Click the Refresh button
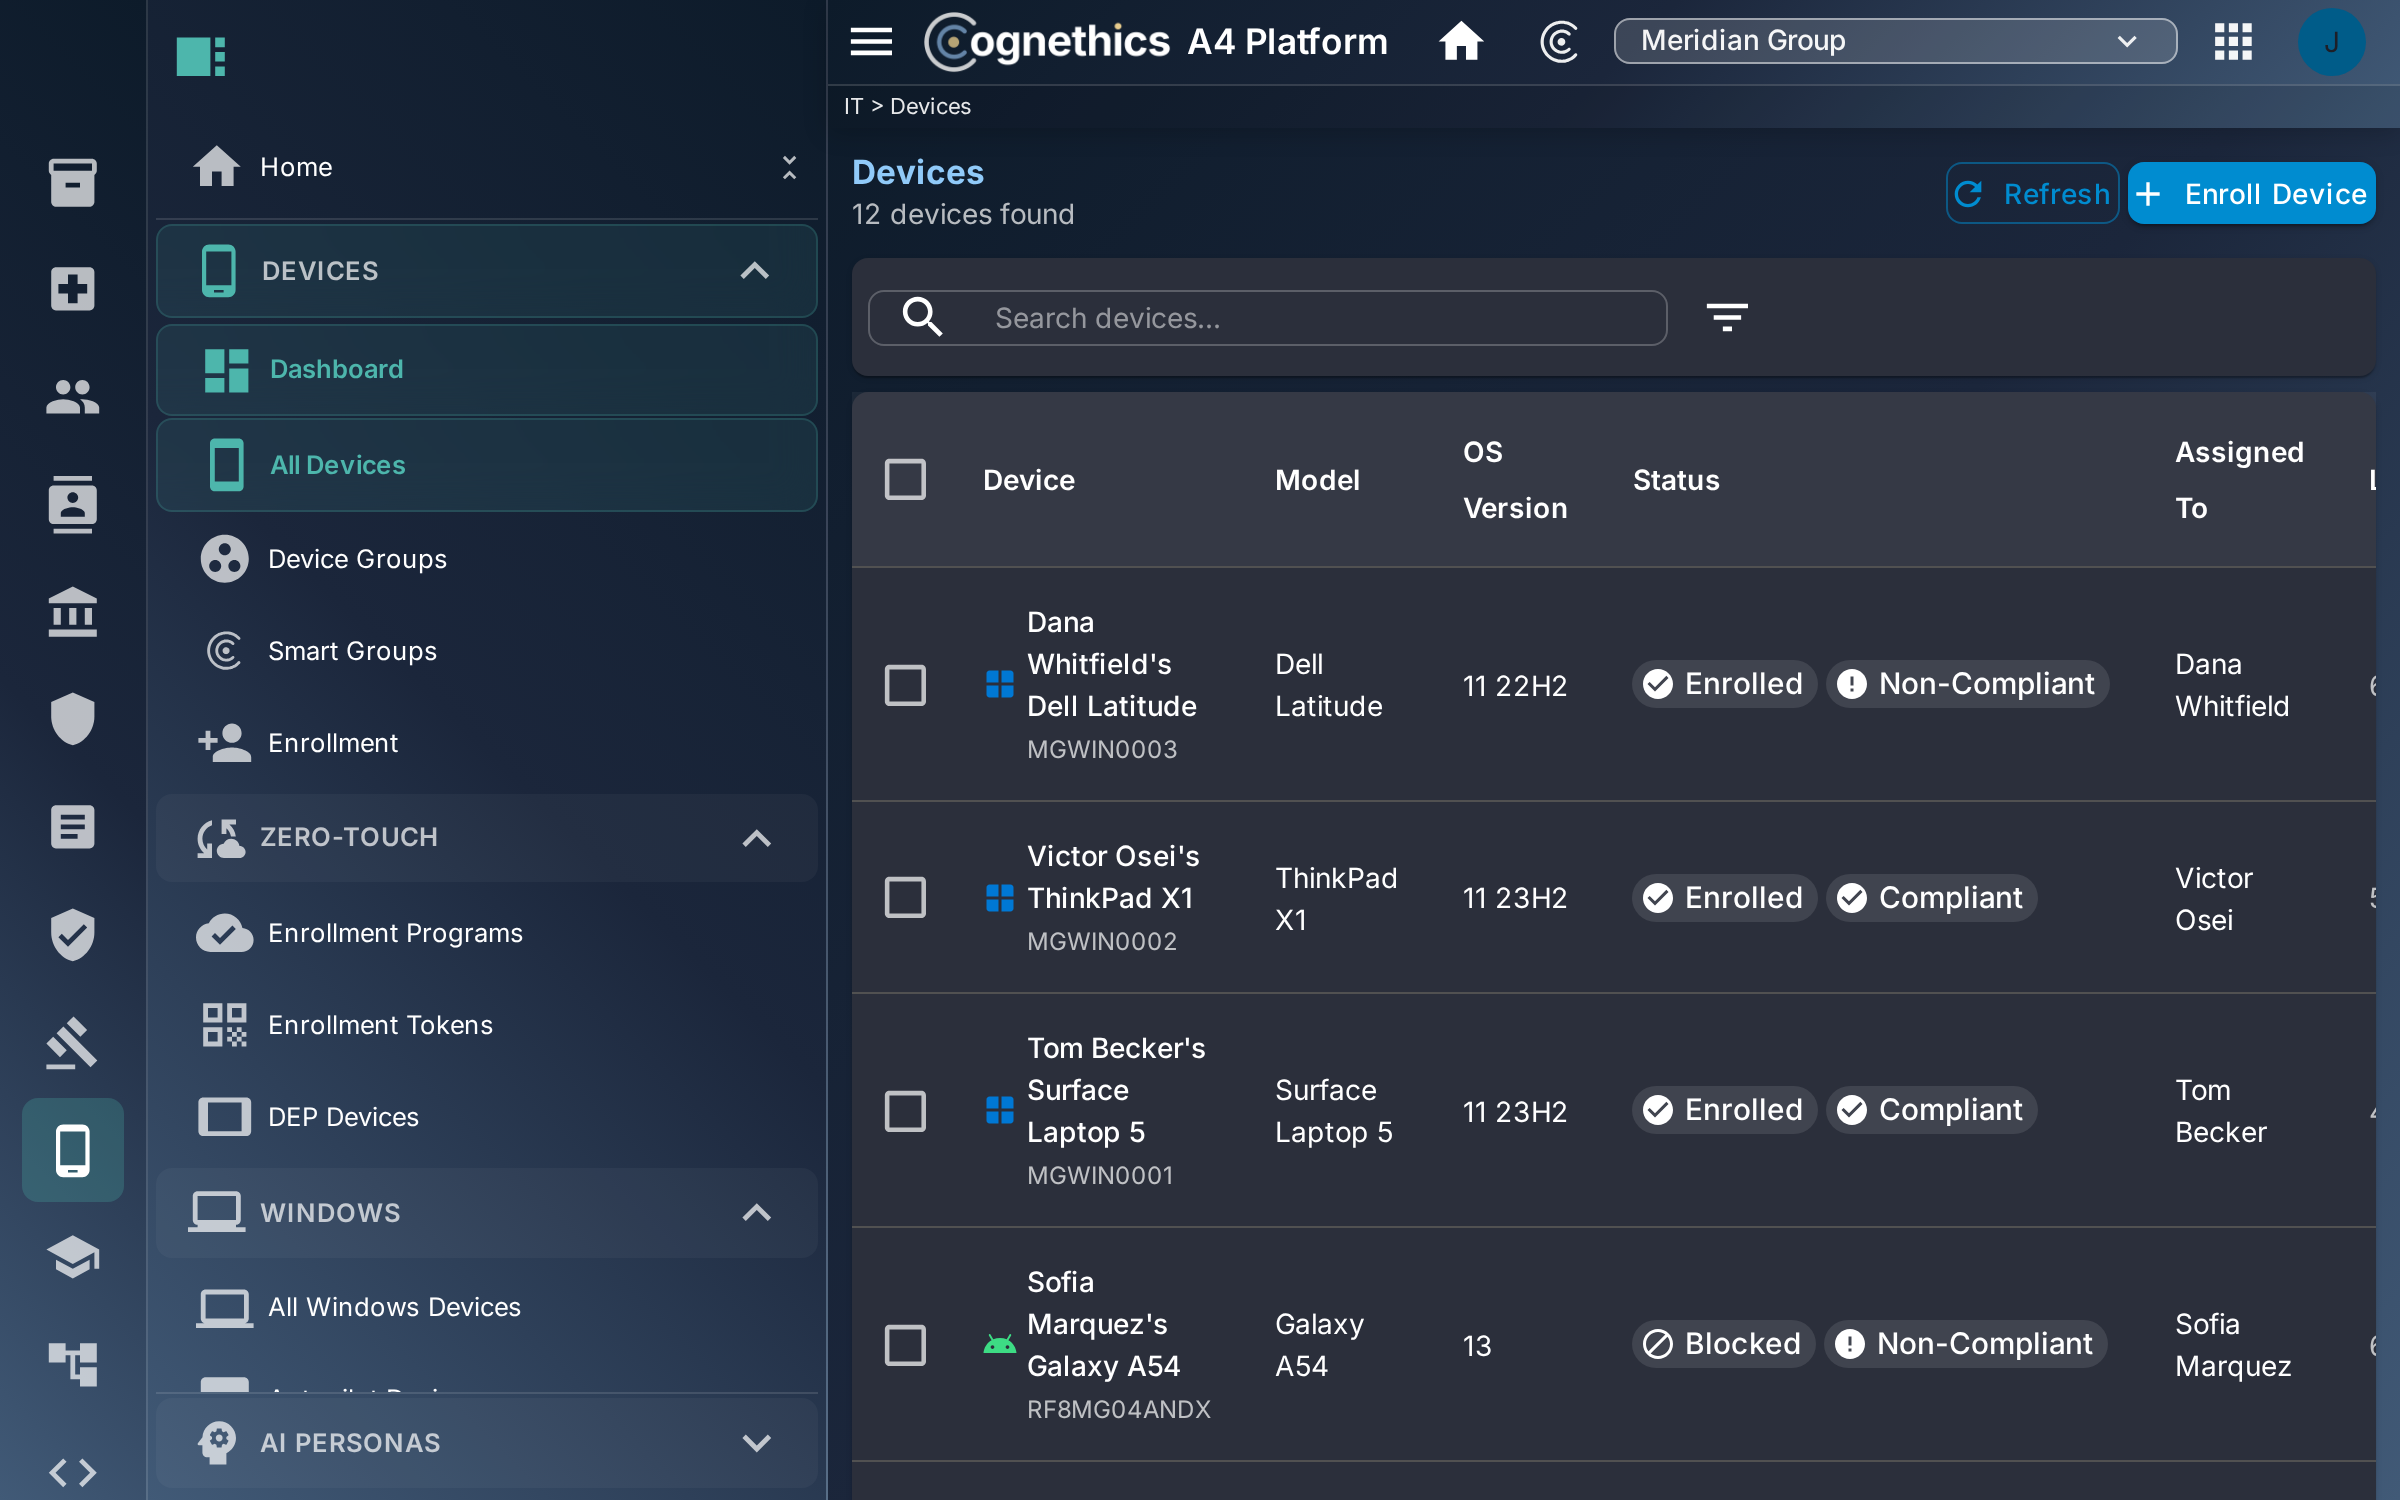This screenshot has width=2400, height=1500. click(2032, 194)
